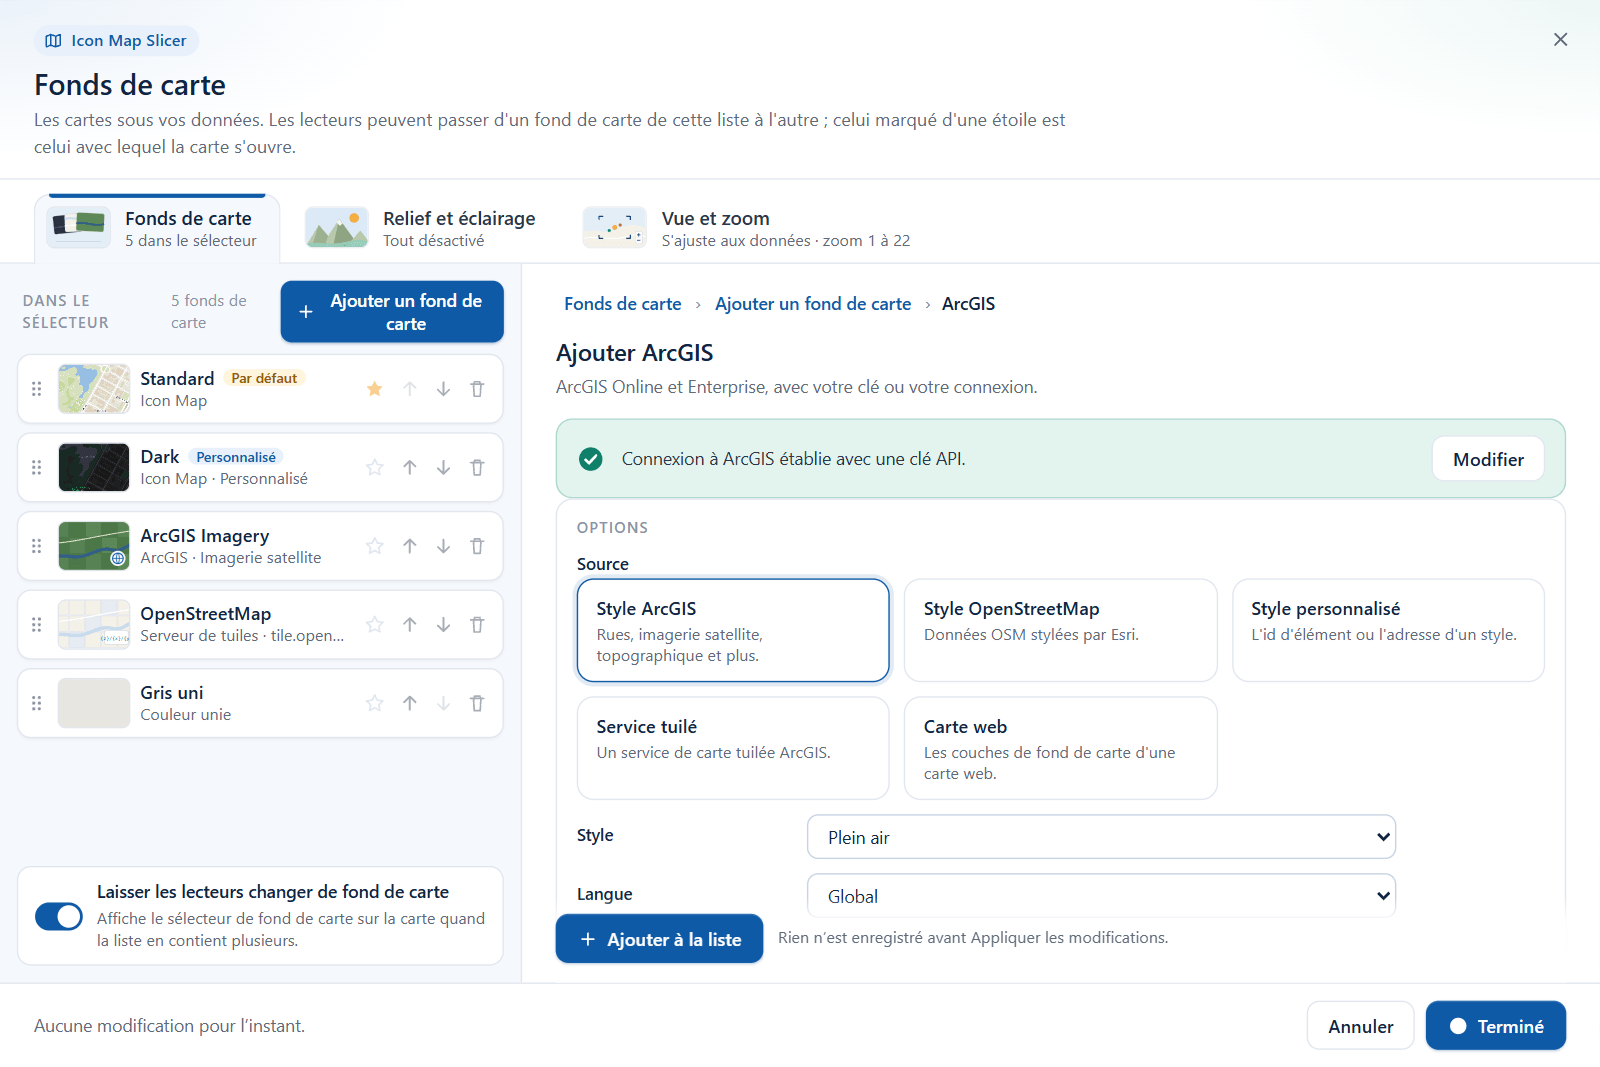
Task: Click Modifier for ArcGIS connection
Action: pyautogui.click(x=1488, y=459)
